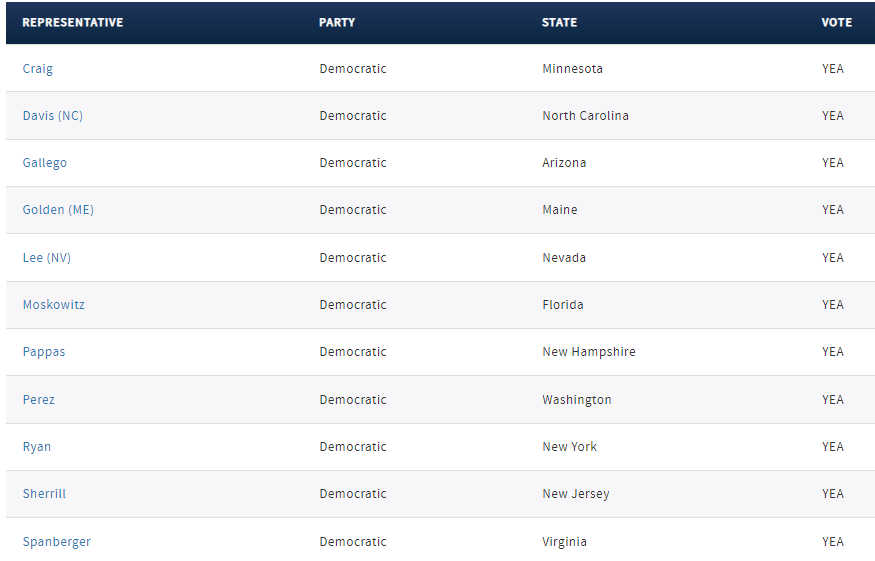Open the Golden (ME) link
The width and height of the screenshot is (875, 561).
58,210
